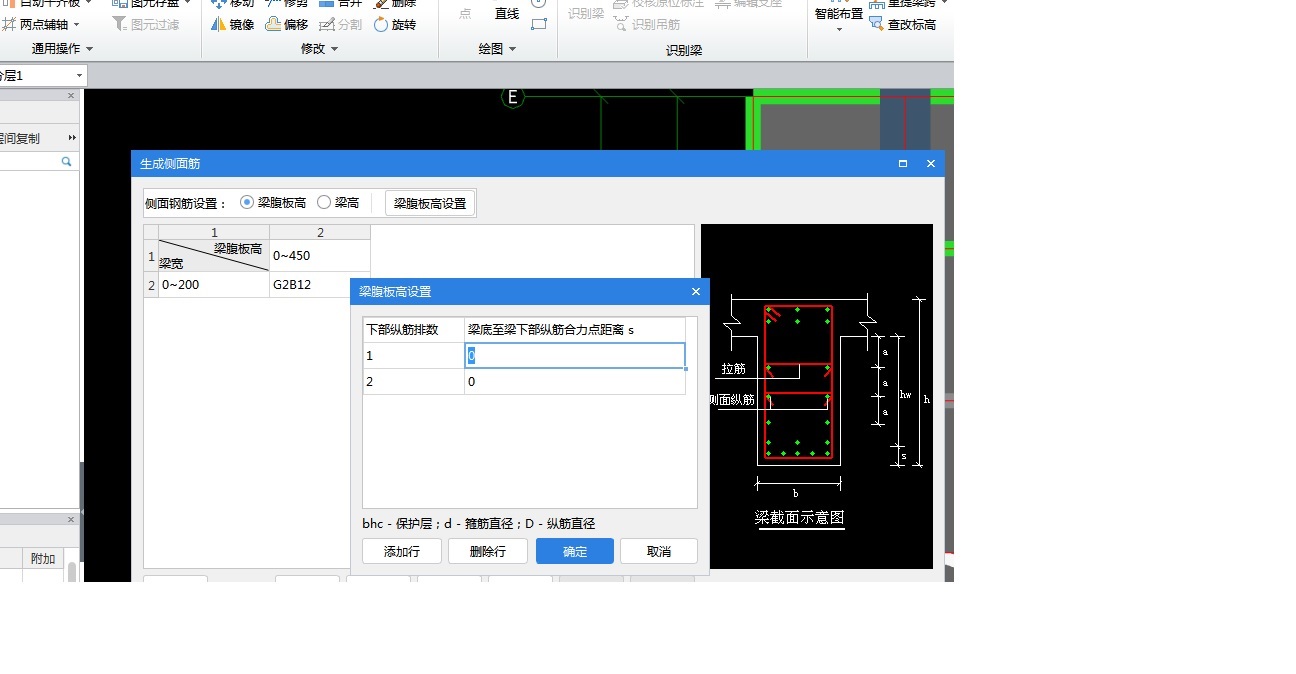Open the floor layer combo box
Image resolution: width=1296 pixels, height=674 pixels.
[x=42, y=75]
